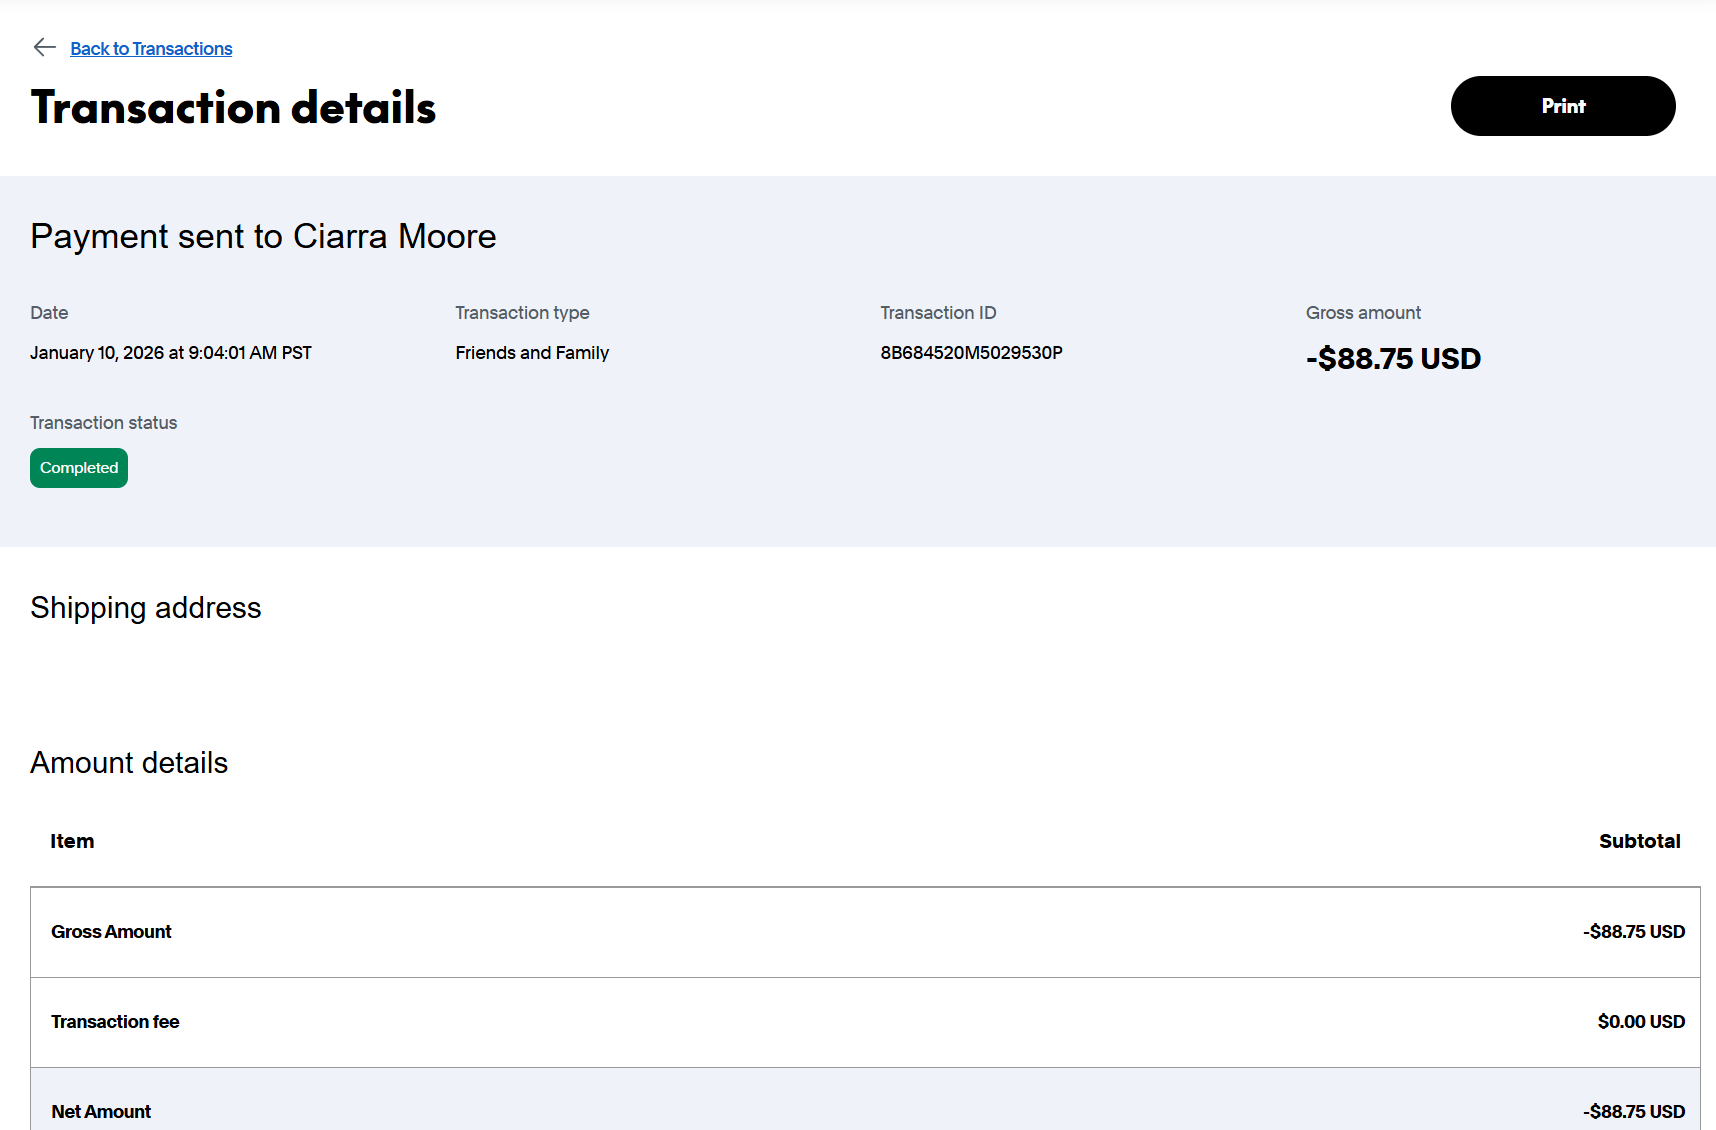This screenshot has width=1716, height=1130.
Task: Open the Back to Transactions link
Action: 151,49
